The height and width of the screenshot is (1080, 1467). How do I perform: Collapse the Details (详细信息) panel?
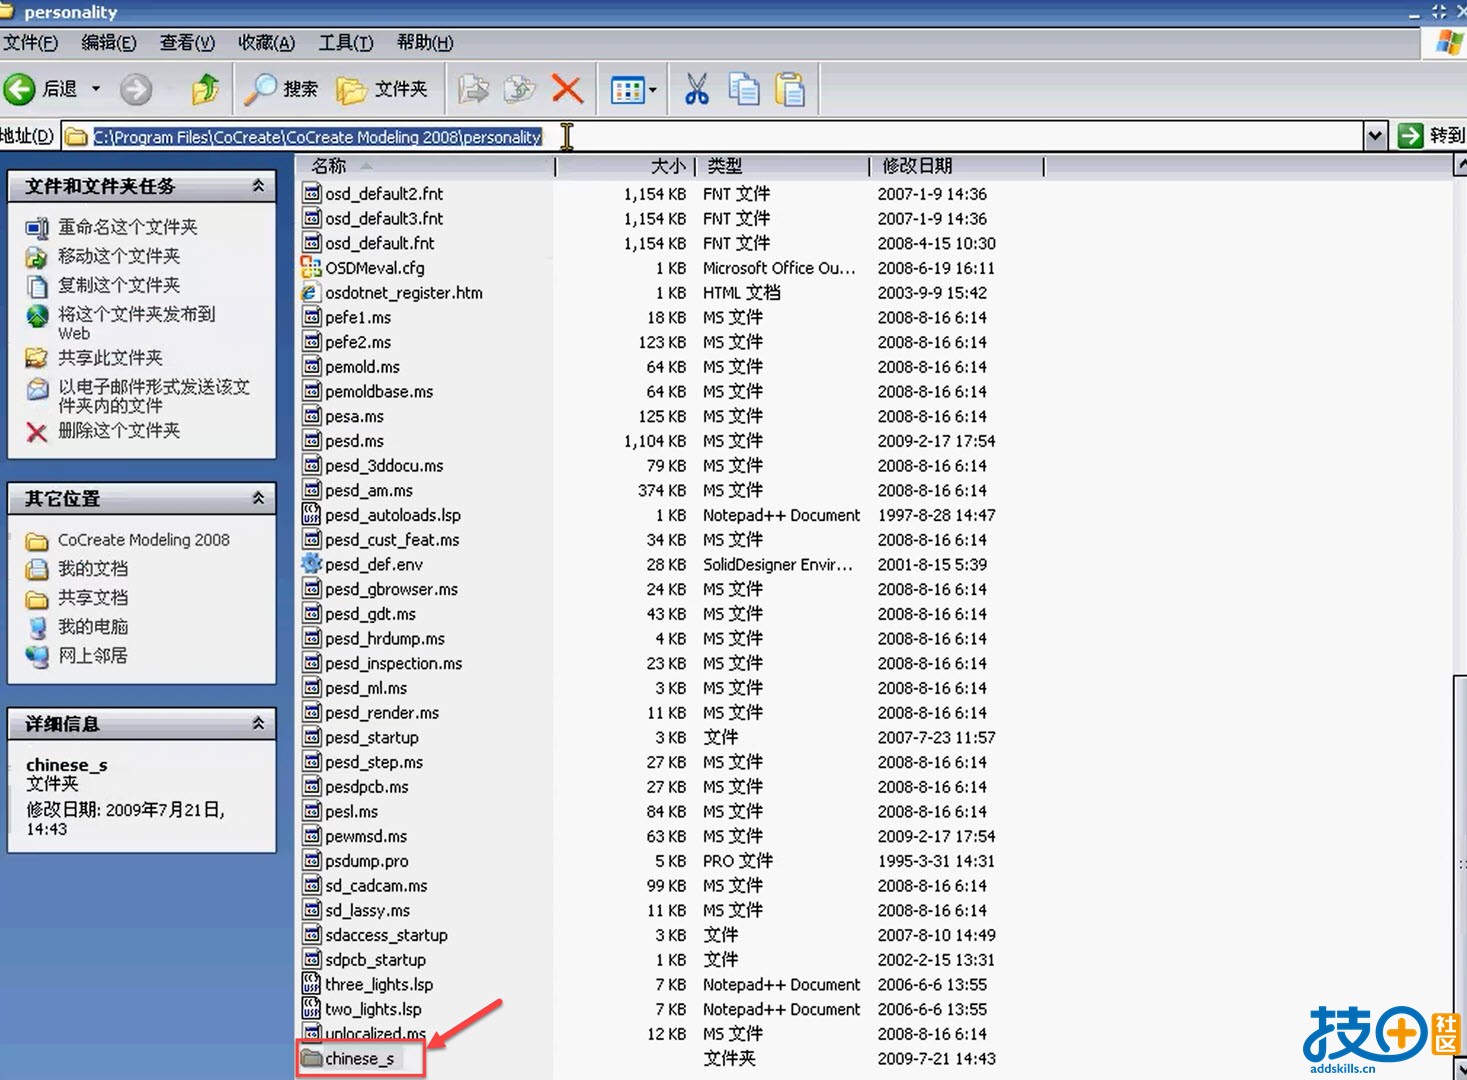(258, 723)
